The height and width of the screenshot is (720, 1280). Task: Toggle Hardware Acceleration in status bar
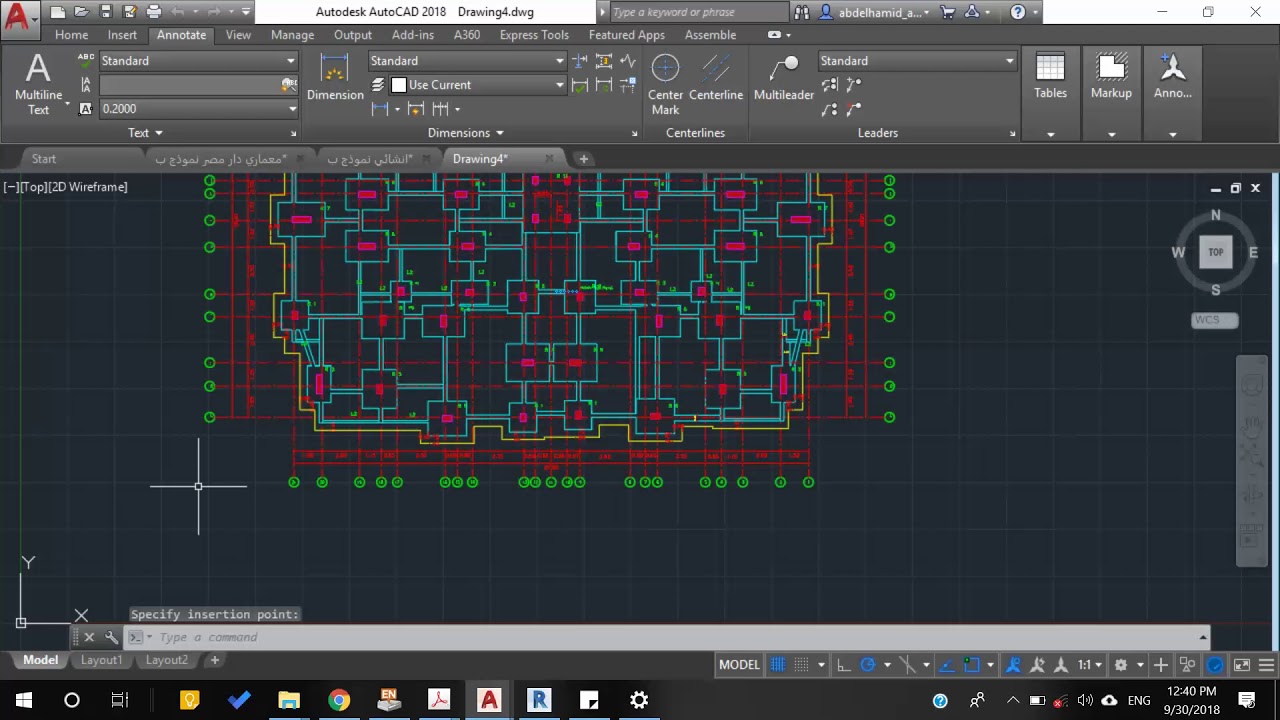(x=1215, y=665)
